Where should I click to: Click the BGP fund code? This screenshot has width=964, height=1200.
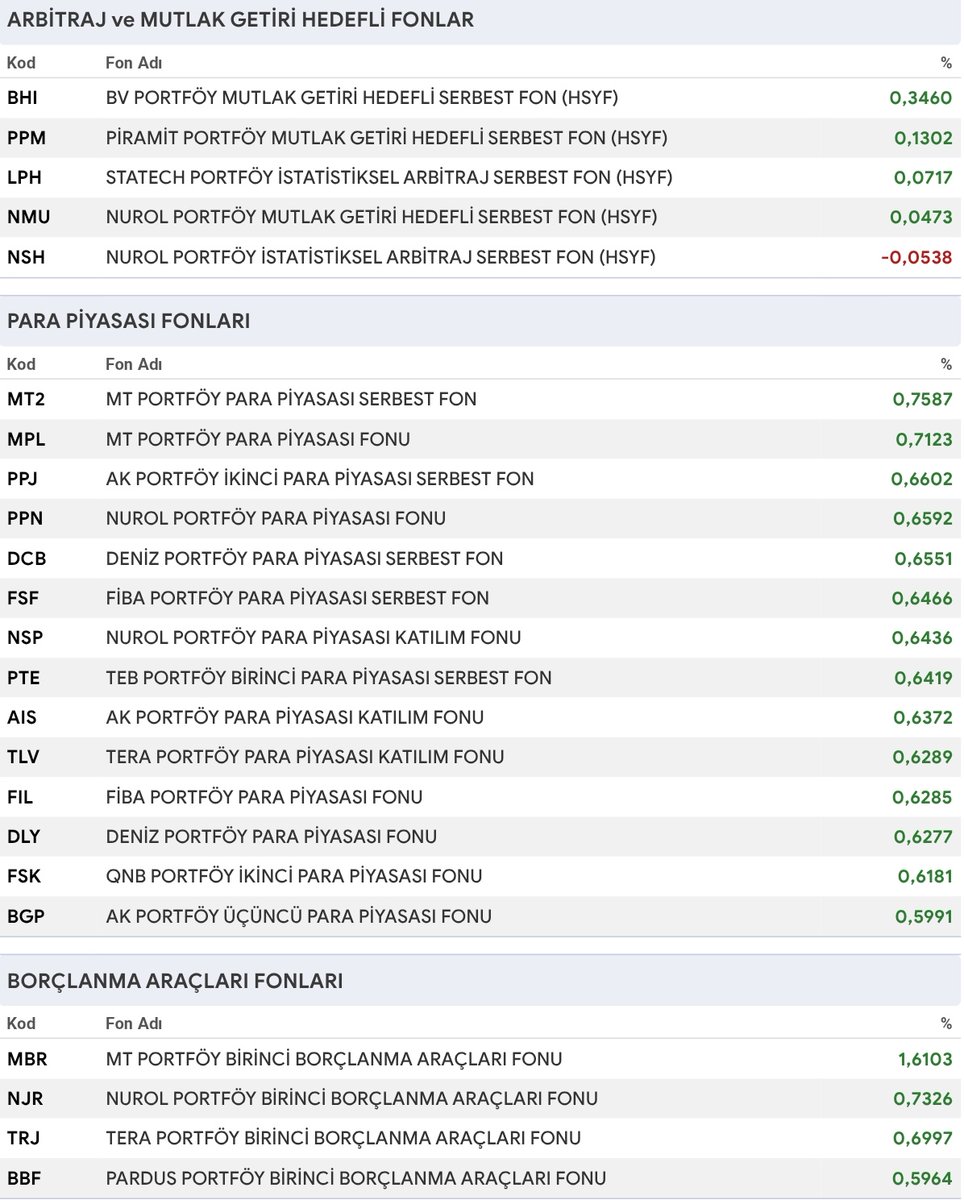tap(25, 916)
